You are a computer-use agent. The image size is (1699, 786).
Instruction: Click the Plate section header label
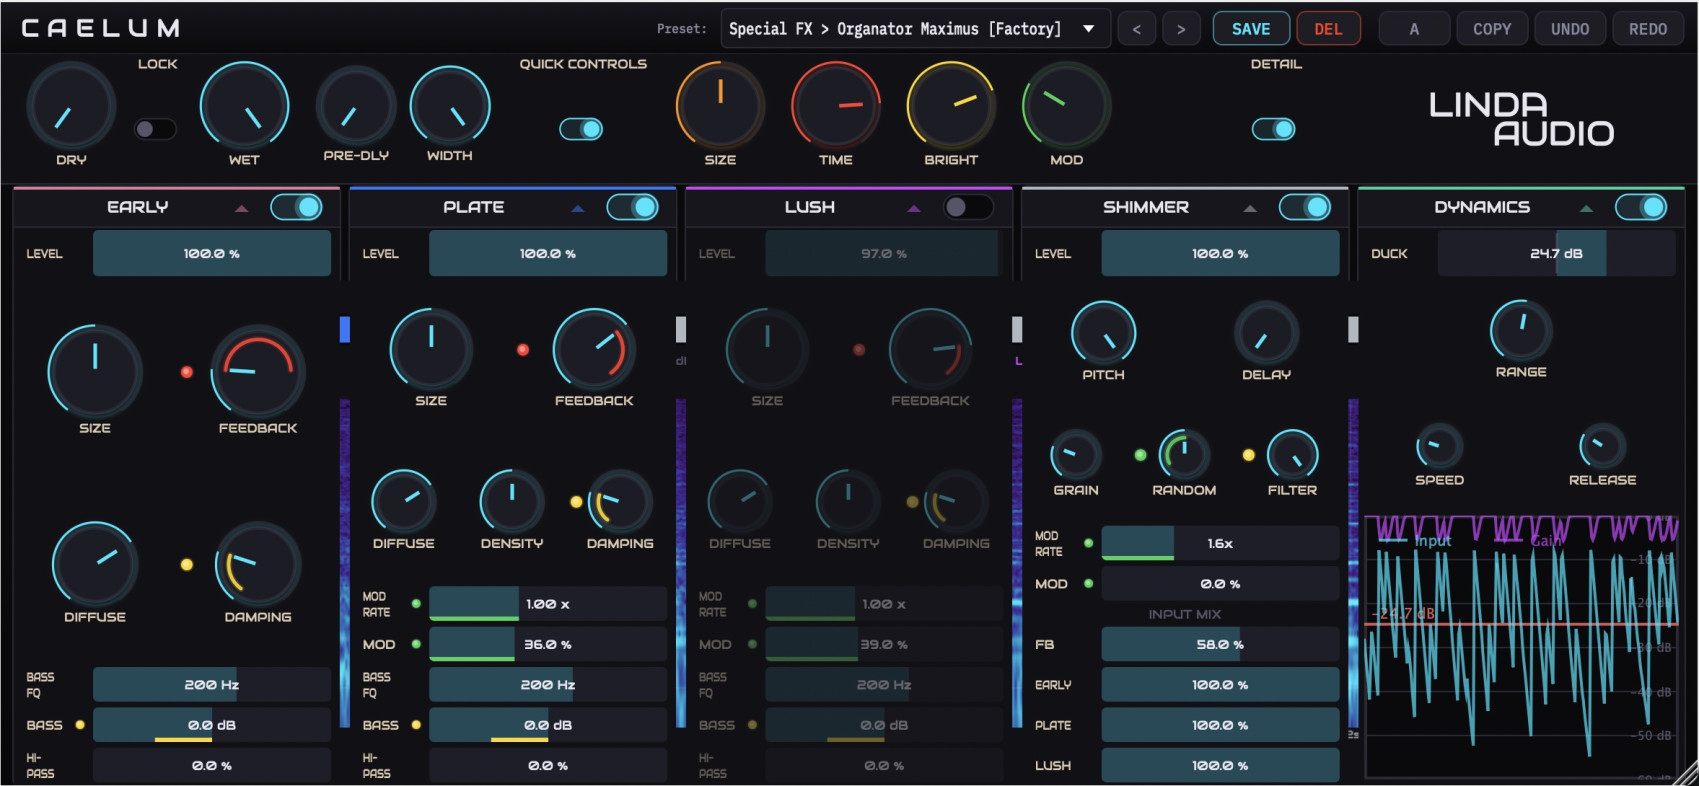pos(474,207)
